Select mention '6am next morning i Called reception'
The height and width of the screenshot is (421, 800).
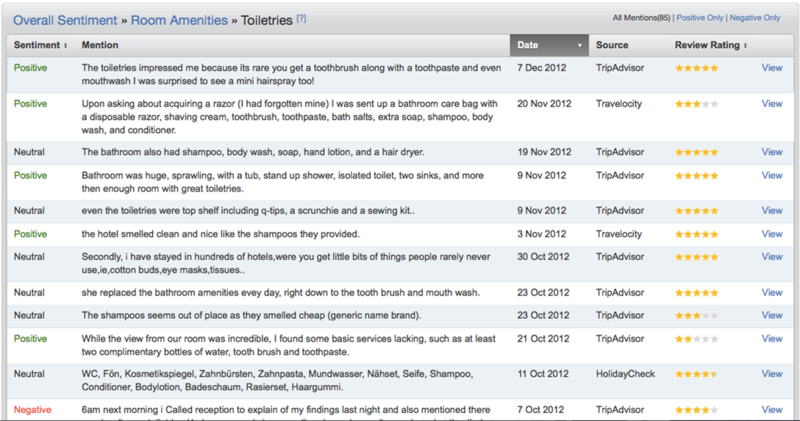click(x=286, y=410)
